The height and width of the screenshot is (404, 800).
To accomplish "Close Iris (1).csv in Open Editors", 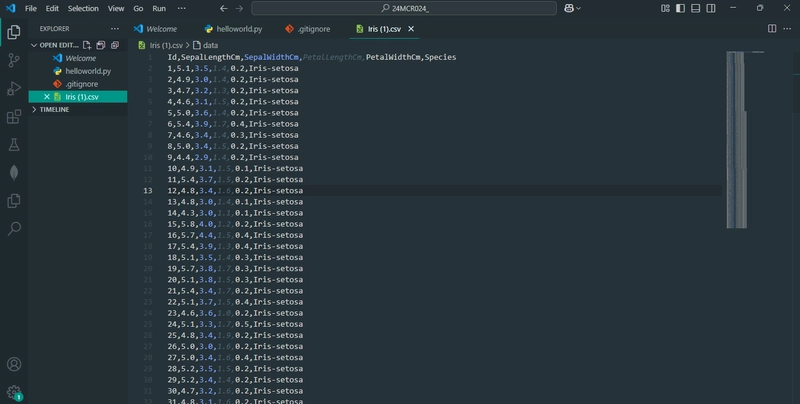I will click(x=46, y=96).
